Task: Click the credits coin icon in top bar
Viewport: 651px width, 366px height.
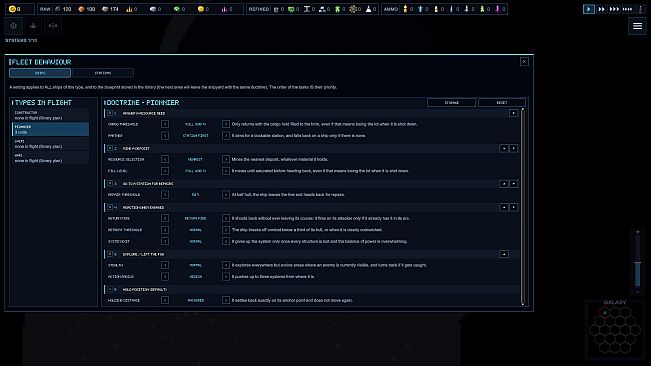Action: click(x=12, y=9)
